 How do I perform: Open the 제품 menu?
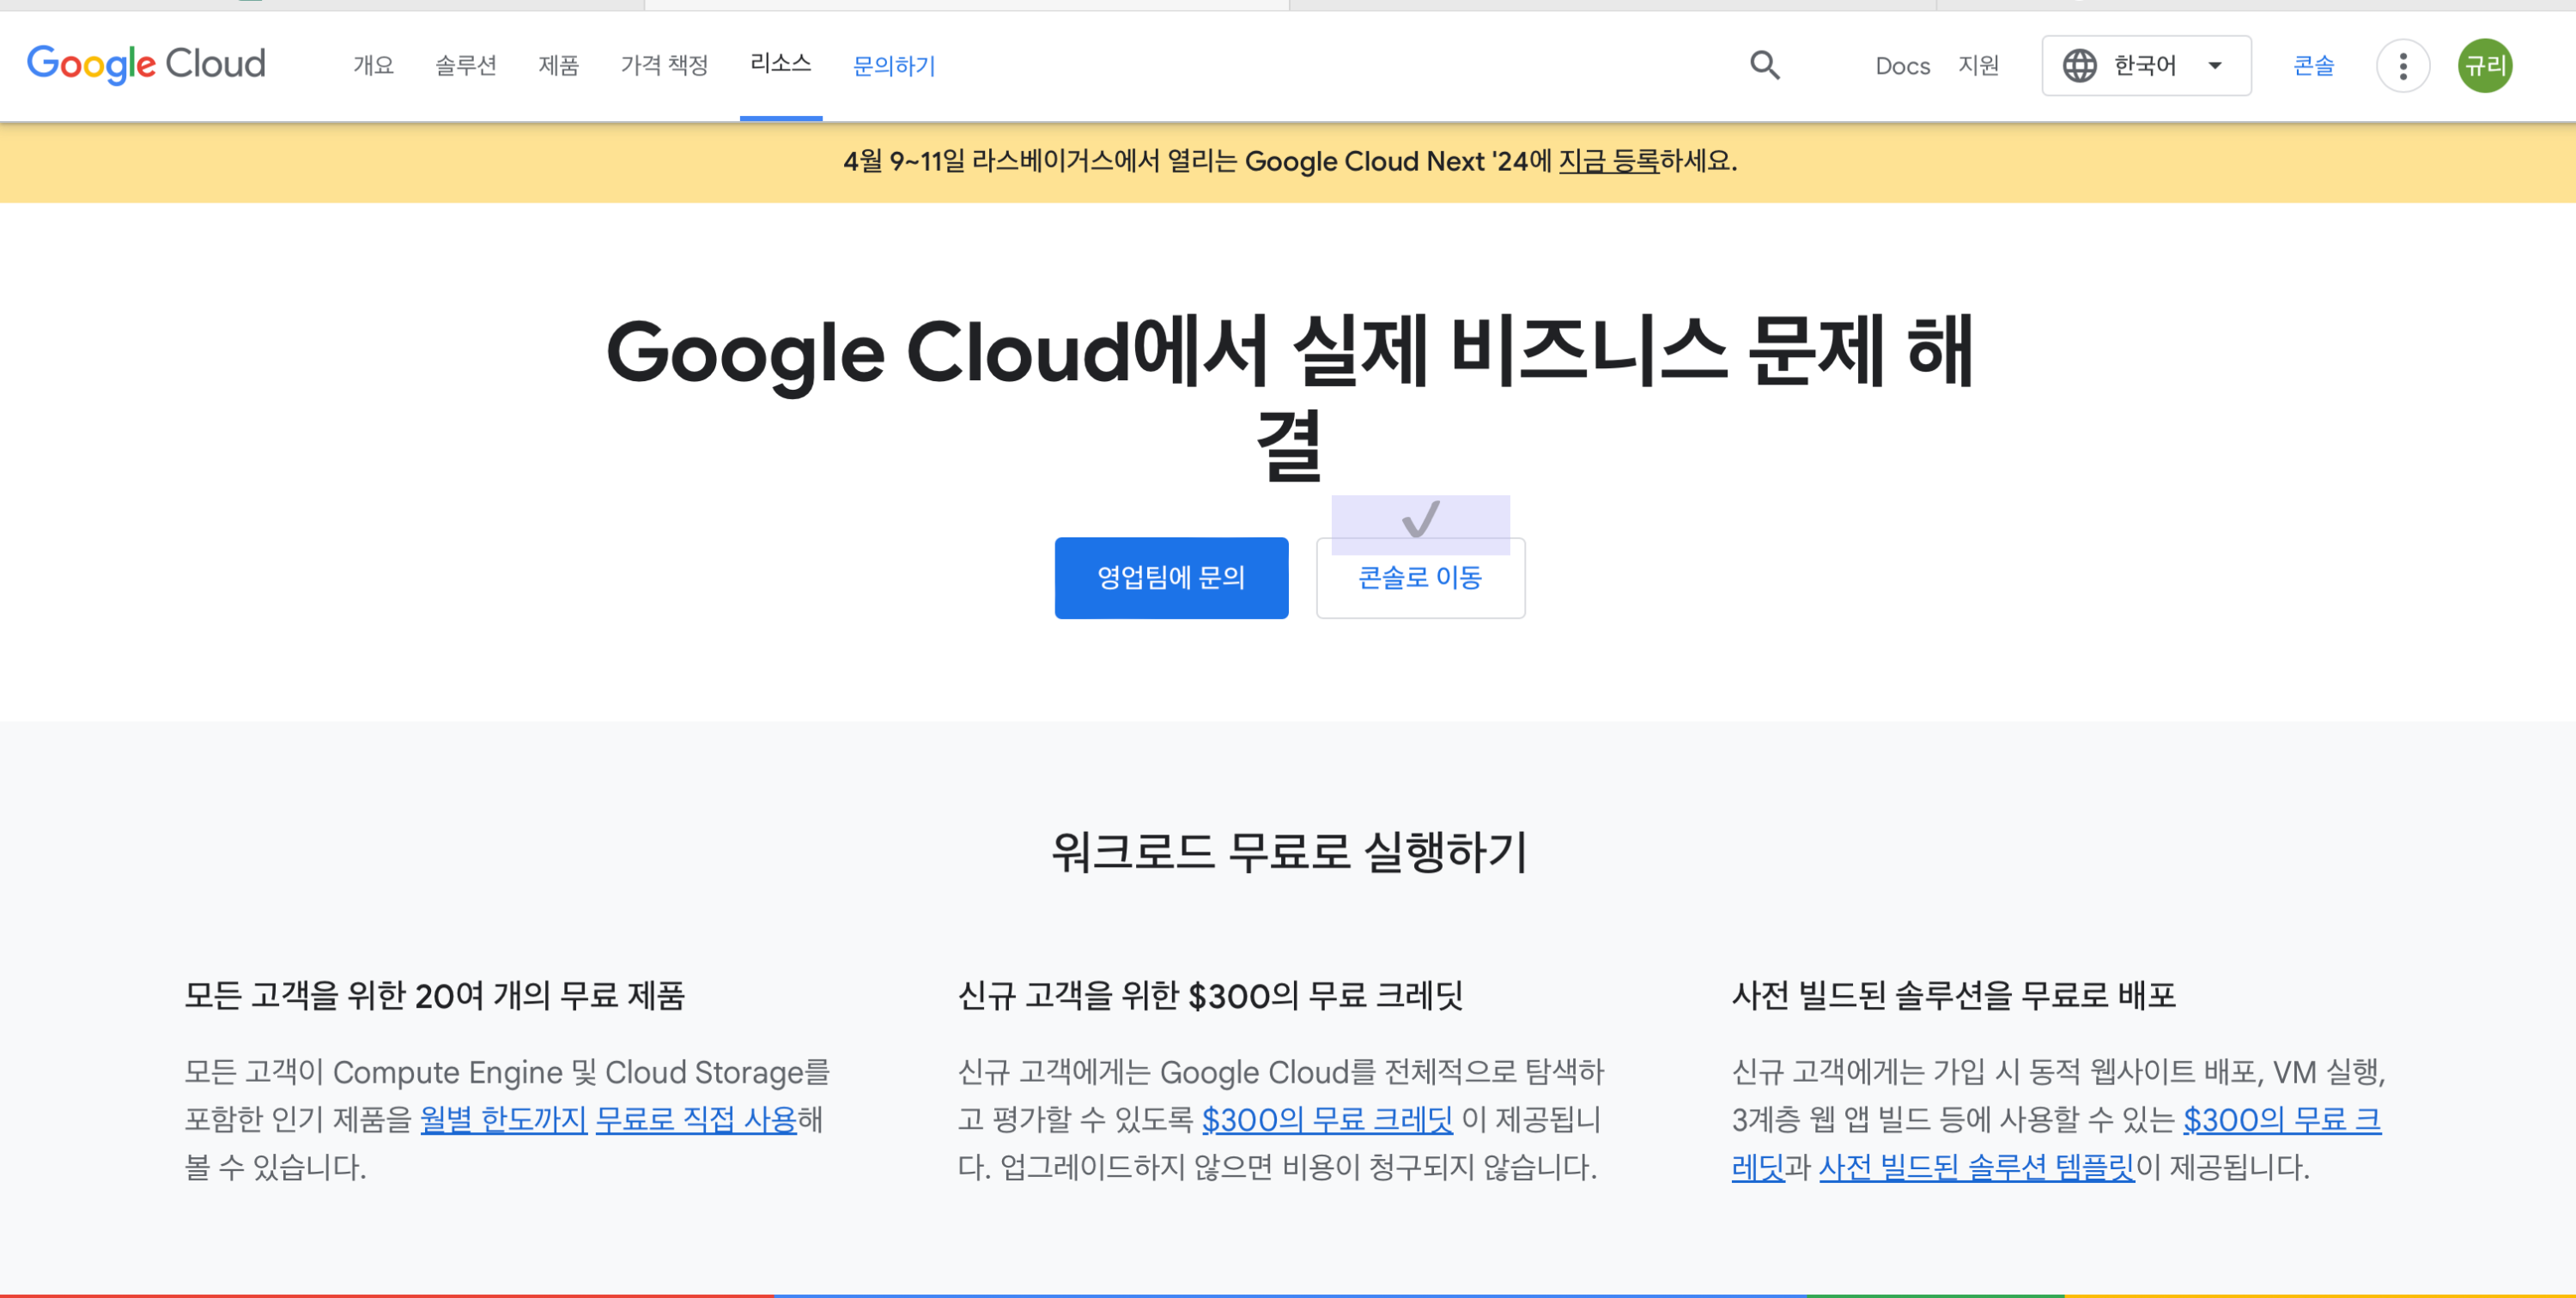(558, 66)
